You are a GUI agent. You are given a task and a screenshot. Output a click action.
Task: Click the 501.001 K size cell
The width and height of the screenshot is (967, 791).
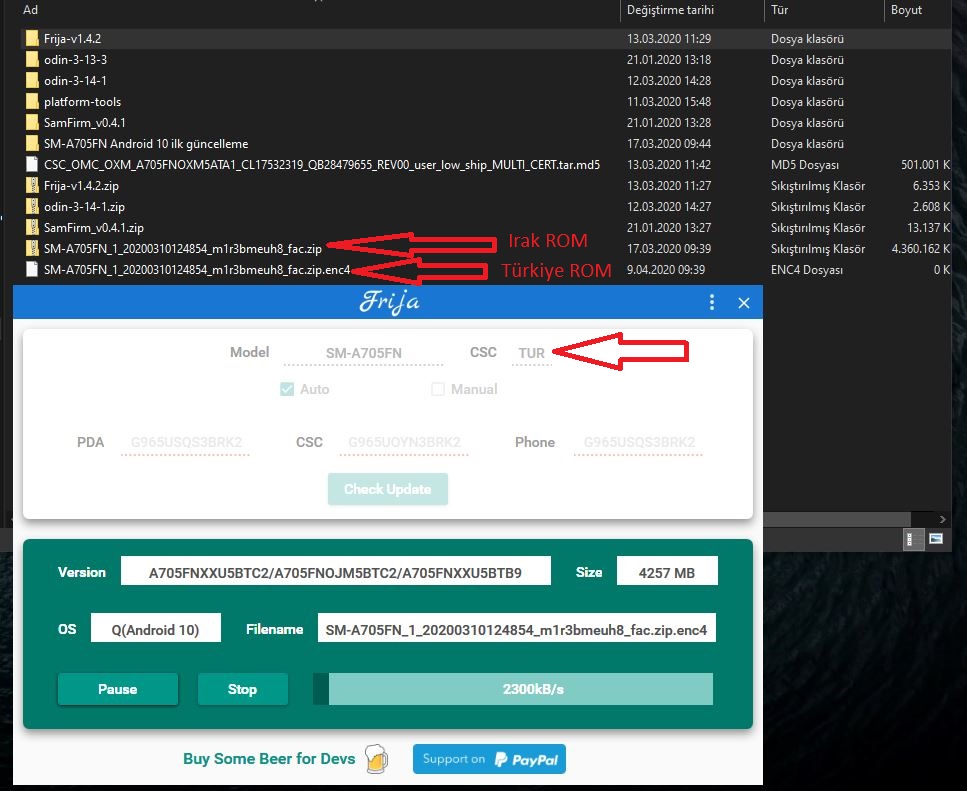click(925, 164)
